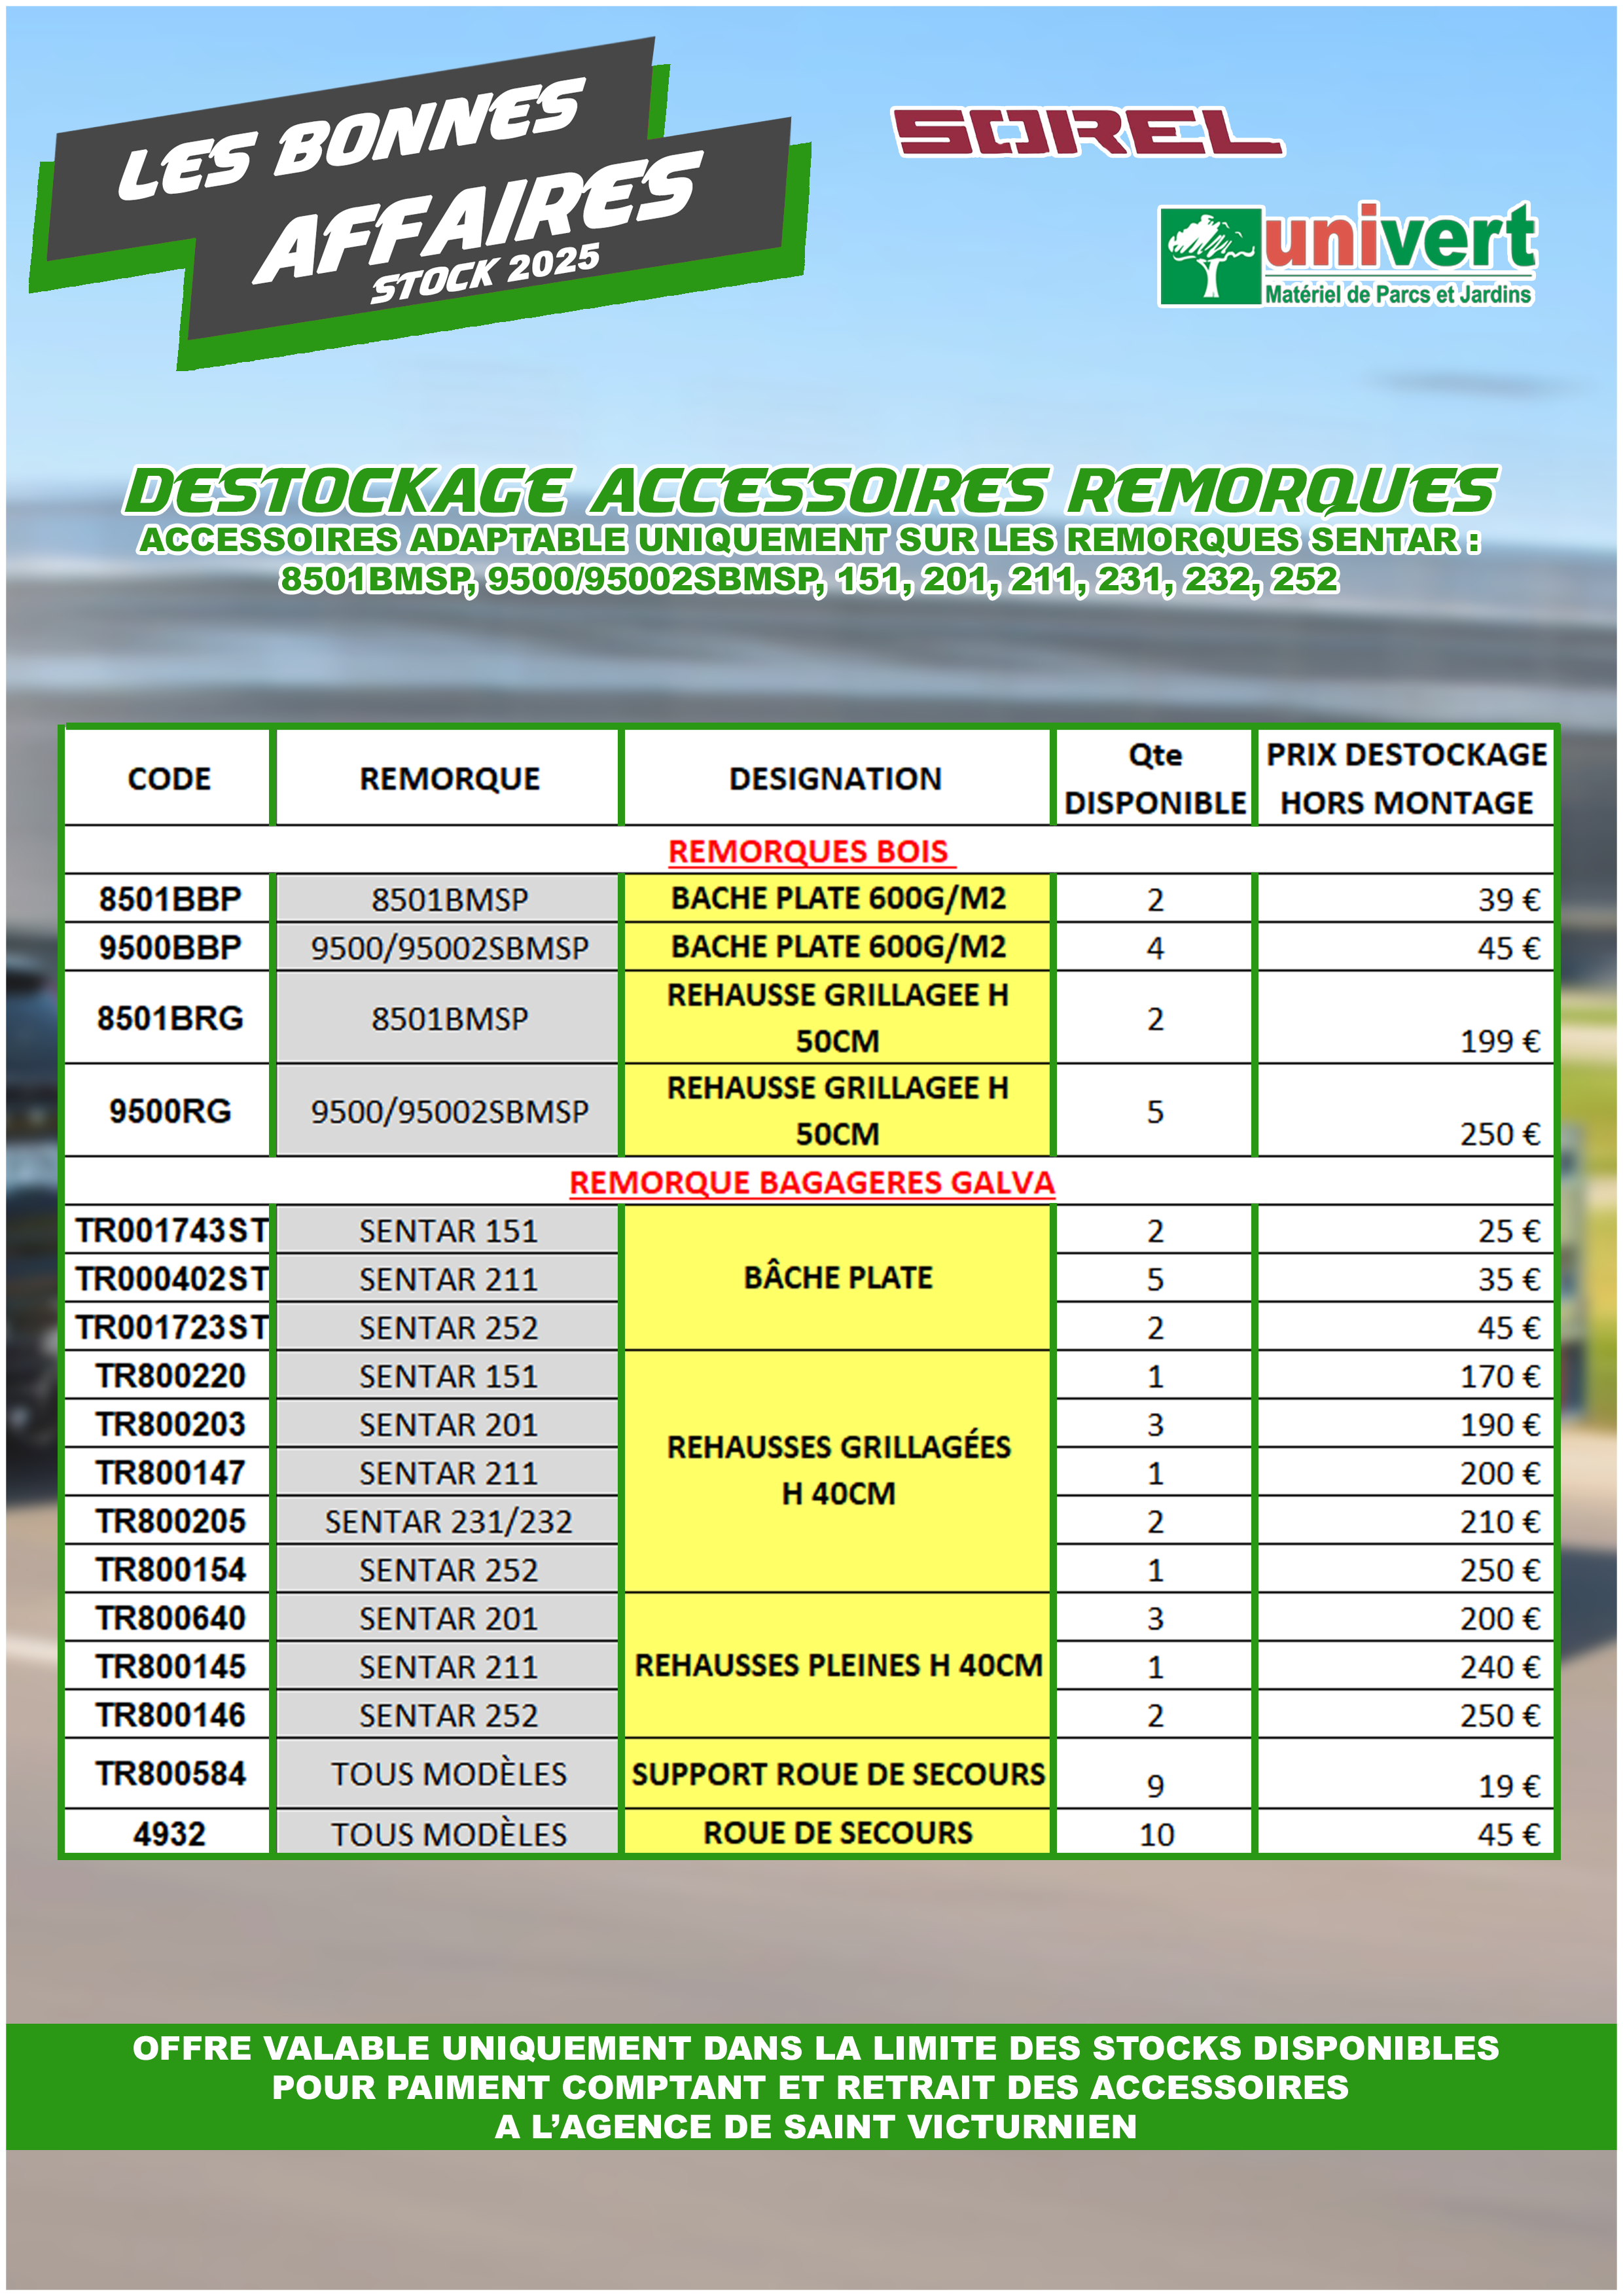This screenshot has width=1623, height=2296.
Task: Select code TR001723ST
Action: 171,1327
